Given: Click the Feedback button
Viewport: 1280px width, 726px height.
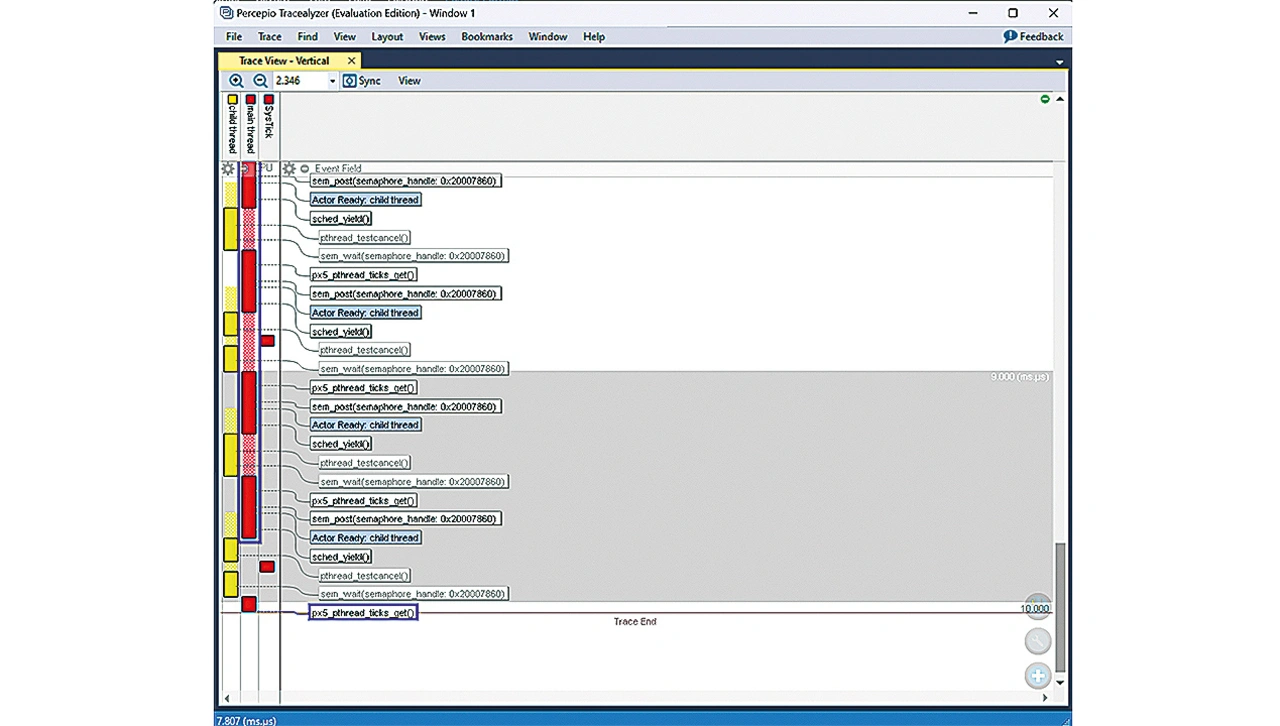Looking at the screenshot, I should [x=1034, y=37].
